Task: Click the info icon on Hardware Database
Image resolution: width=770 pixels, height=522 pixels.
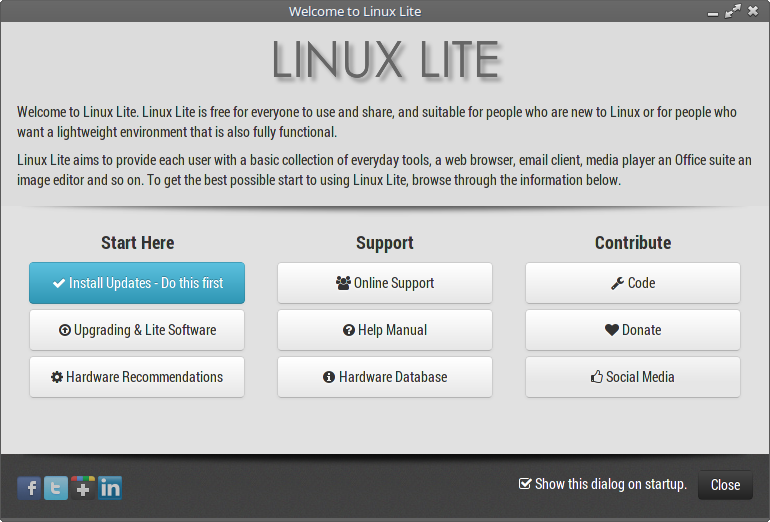Action: click(x=329, y=377)
